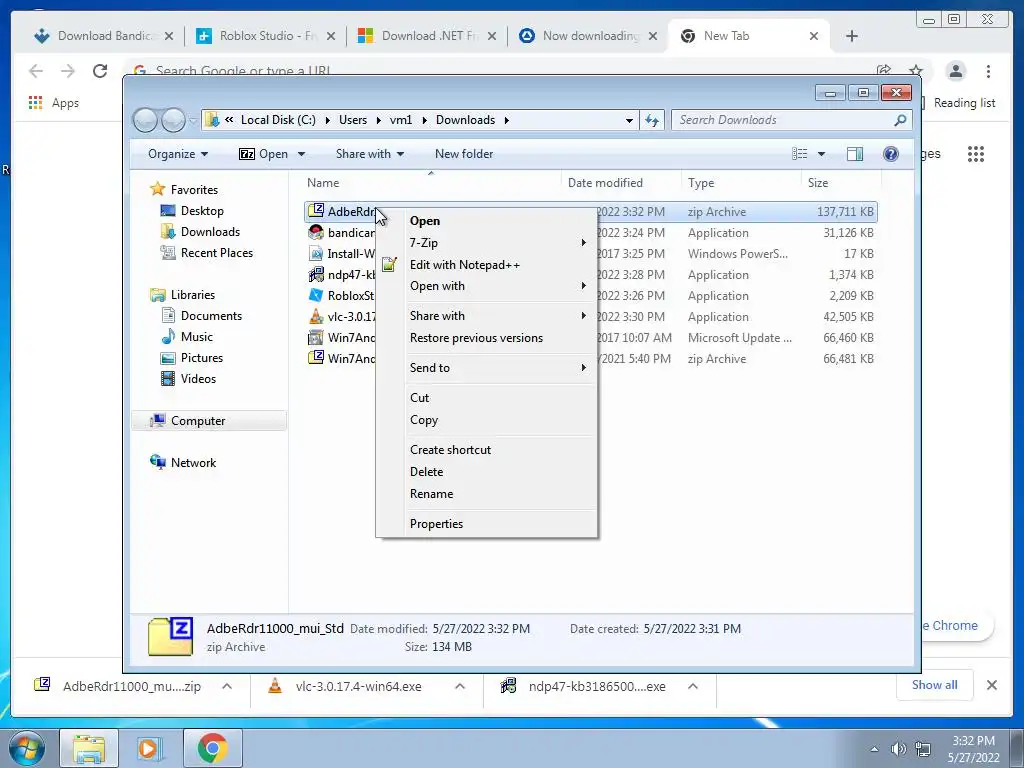Screen dimensions: 1024x768
Task: Click the Win7And Microsoft Update file icon
Action: (x=316, y=338)
